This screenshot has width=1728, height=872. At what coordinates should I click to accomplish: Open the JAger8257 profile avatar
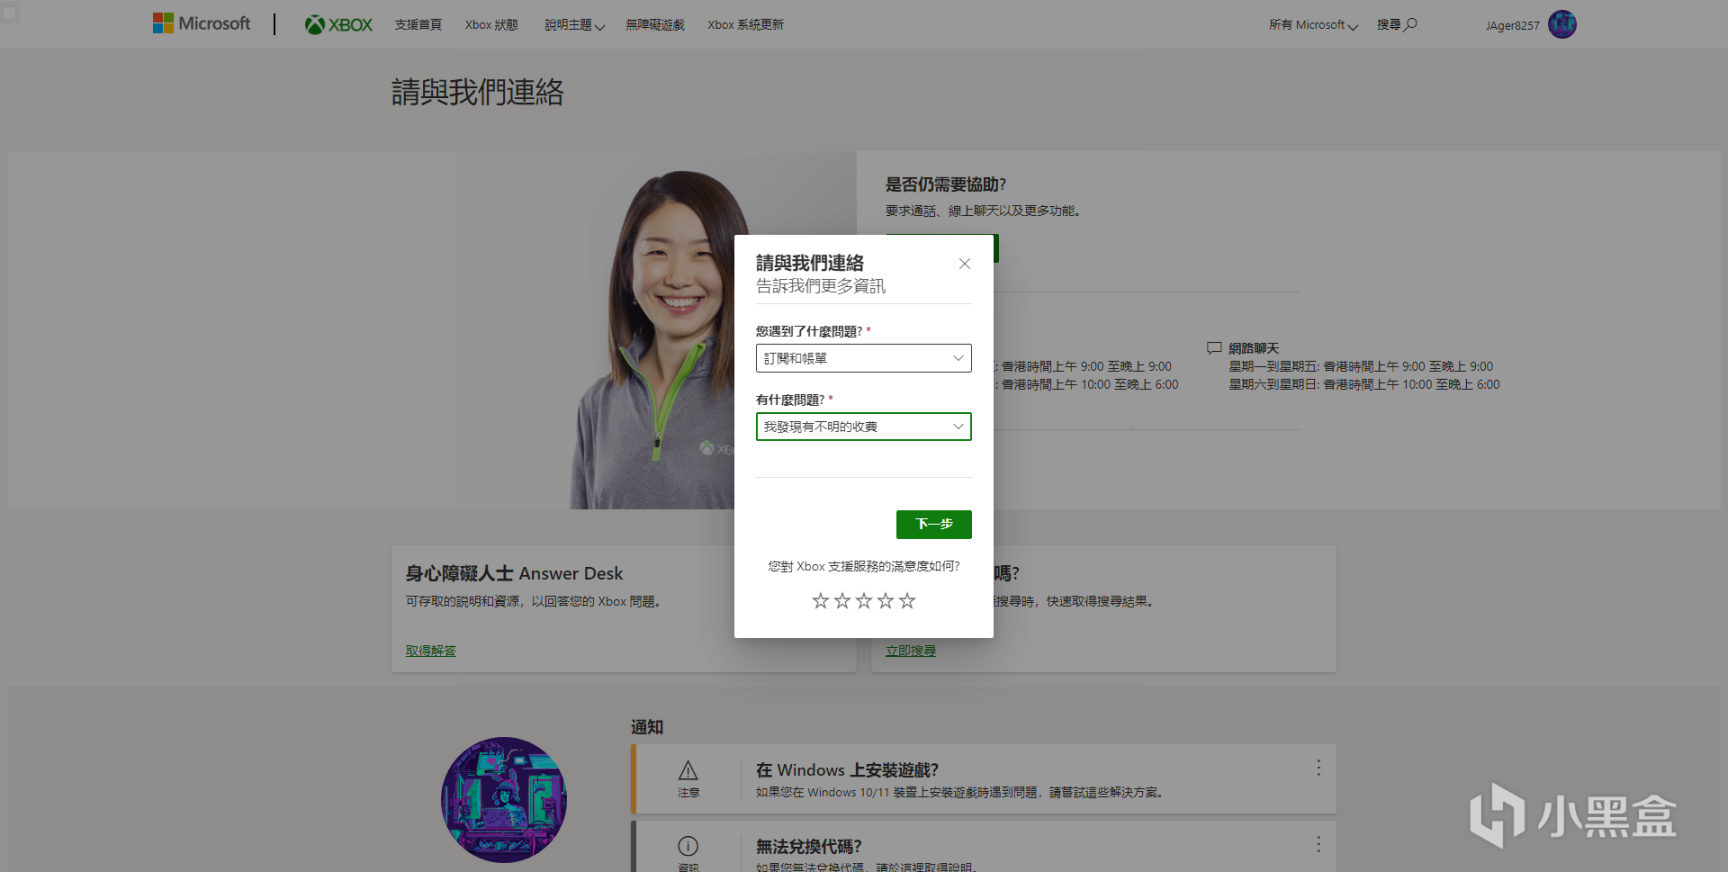(x=1562, y=24)
